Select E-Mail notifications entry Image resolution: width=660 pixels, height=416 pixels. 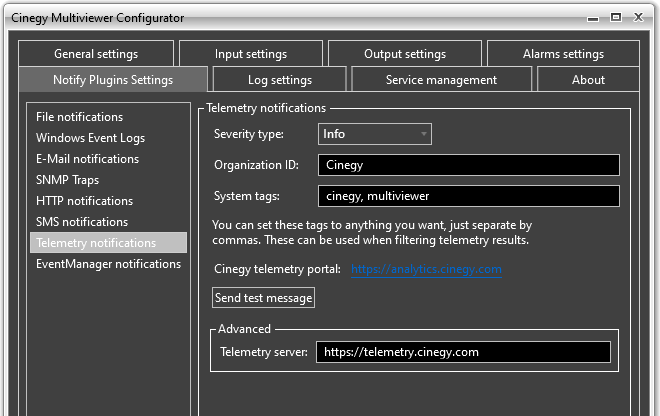click(108, 159)
